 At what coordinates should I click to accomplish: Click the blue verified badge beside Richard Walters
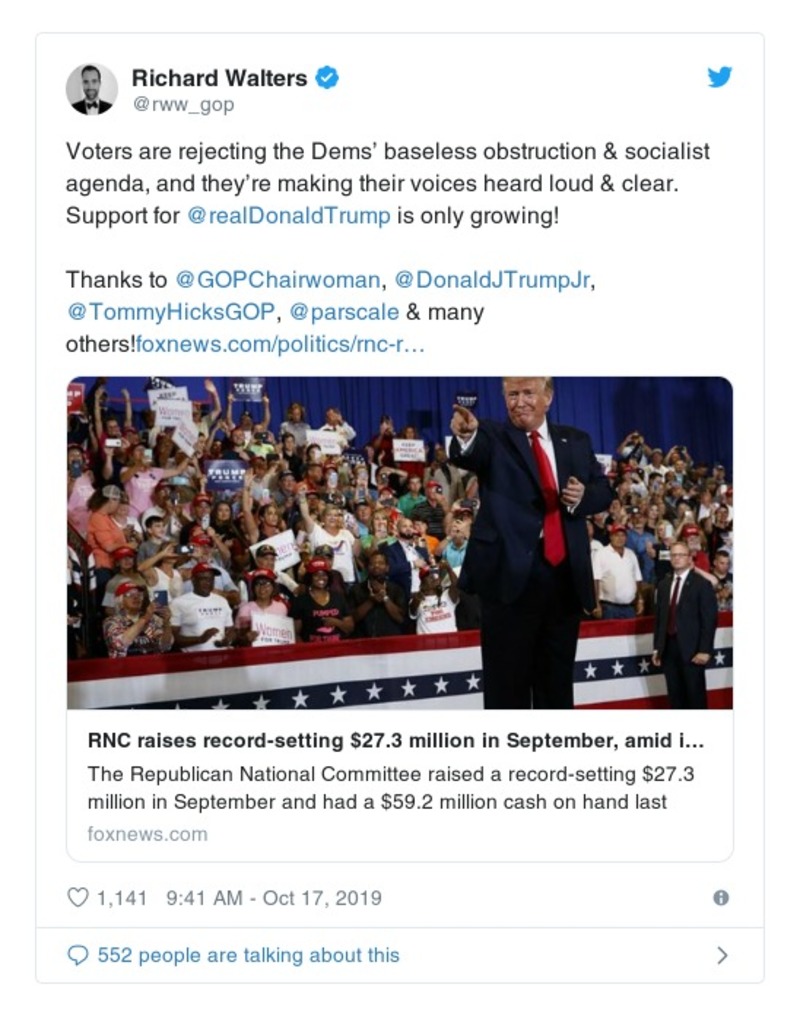328,76
